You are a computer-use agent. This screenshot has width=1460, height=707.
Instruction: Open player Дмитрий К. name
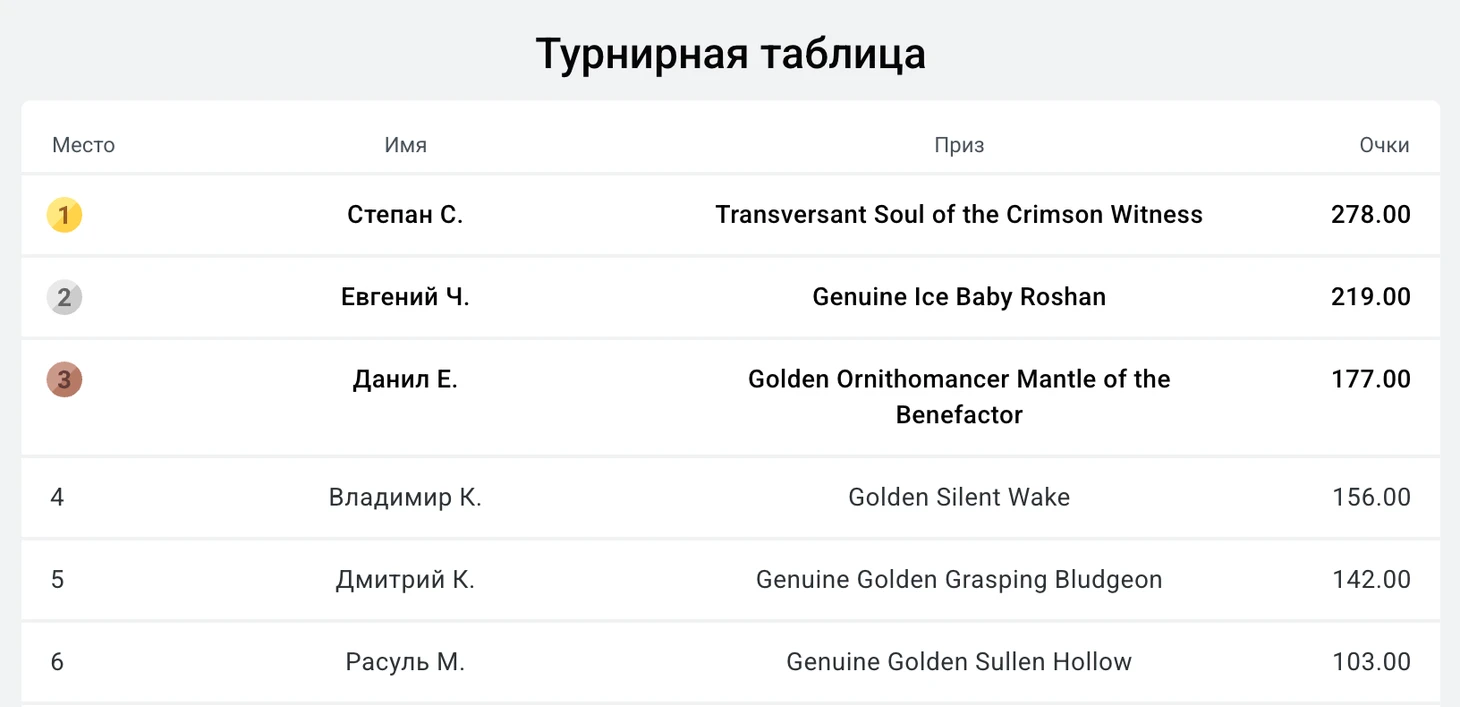405,579
